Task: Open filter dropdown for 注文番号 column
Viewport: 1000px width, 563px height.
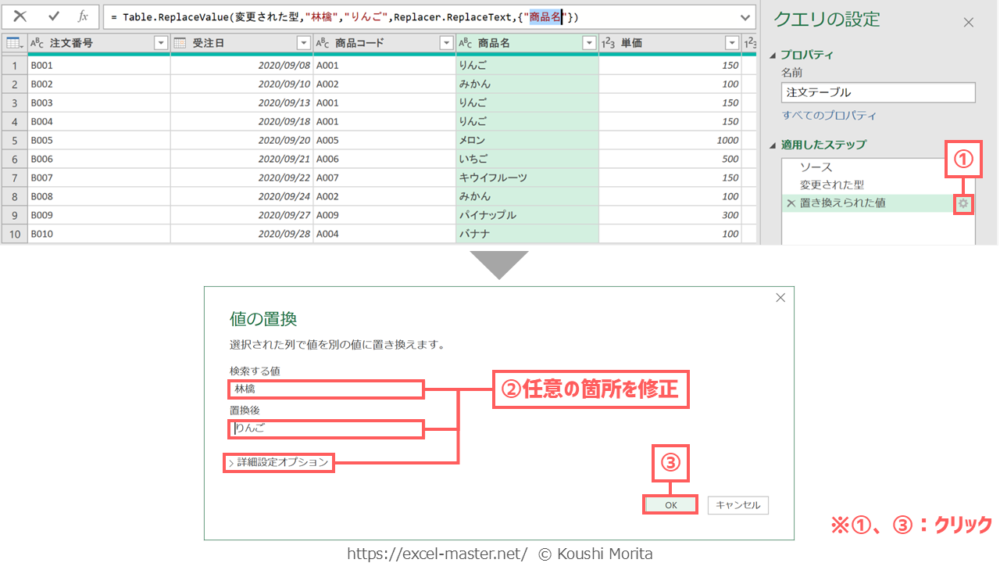Action: [160, 43]
